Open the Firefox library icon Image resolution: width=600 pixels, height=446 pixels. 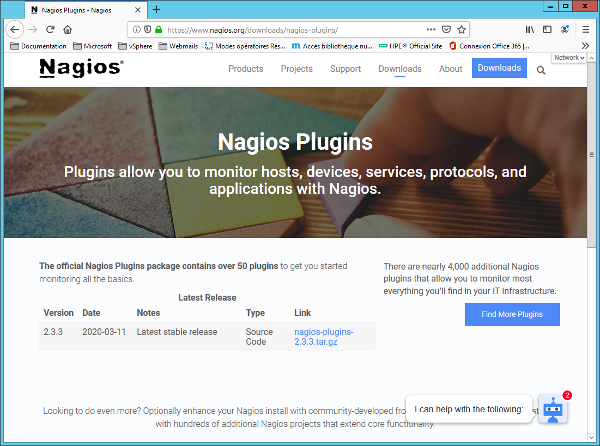[x=530, y=30]
